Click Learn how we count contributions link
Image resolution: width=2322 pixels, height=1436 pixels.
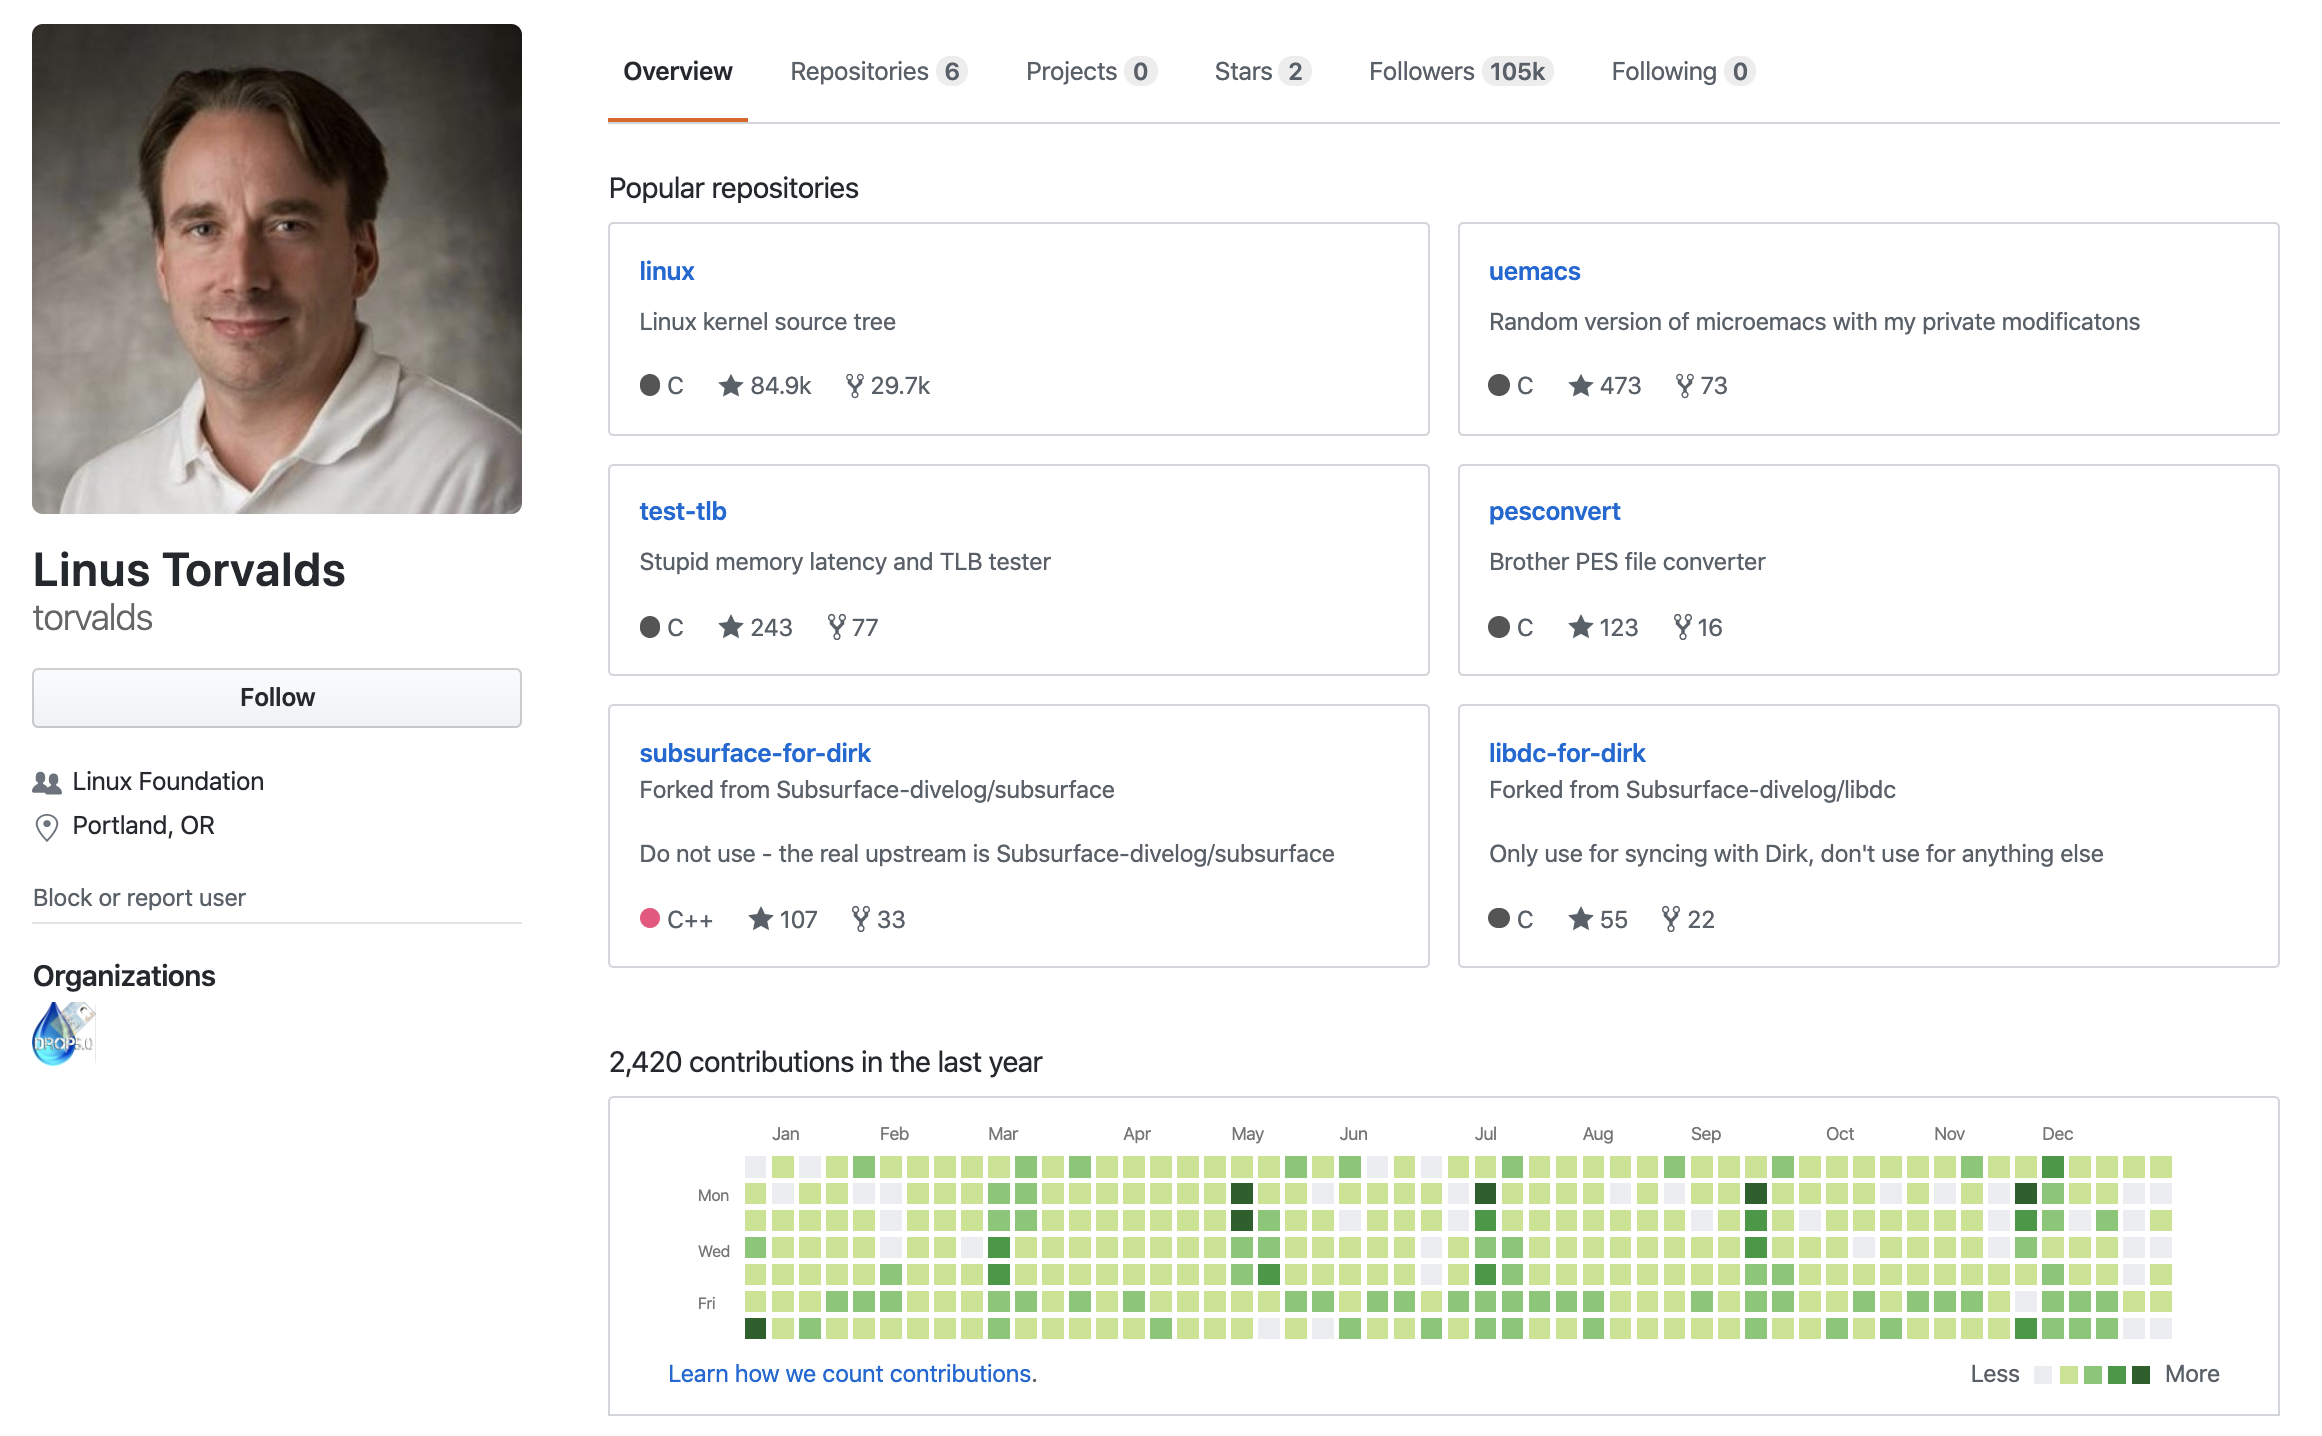click(x=852, y=1374)
